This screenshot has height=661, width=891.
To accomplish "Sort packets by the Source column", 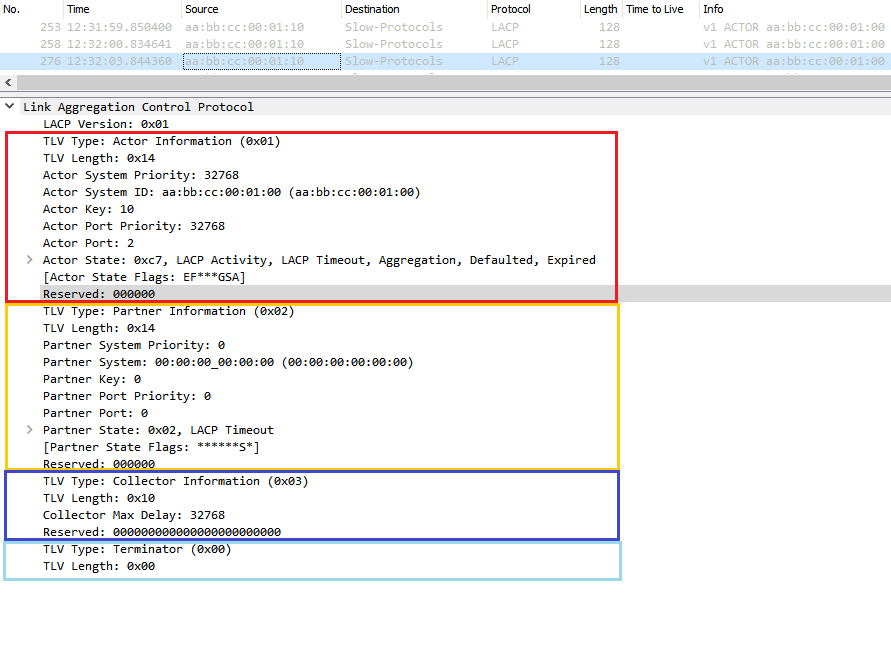I will (205, 9).
